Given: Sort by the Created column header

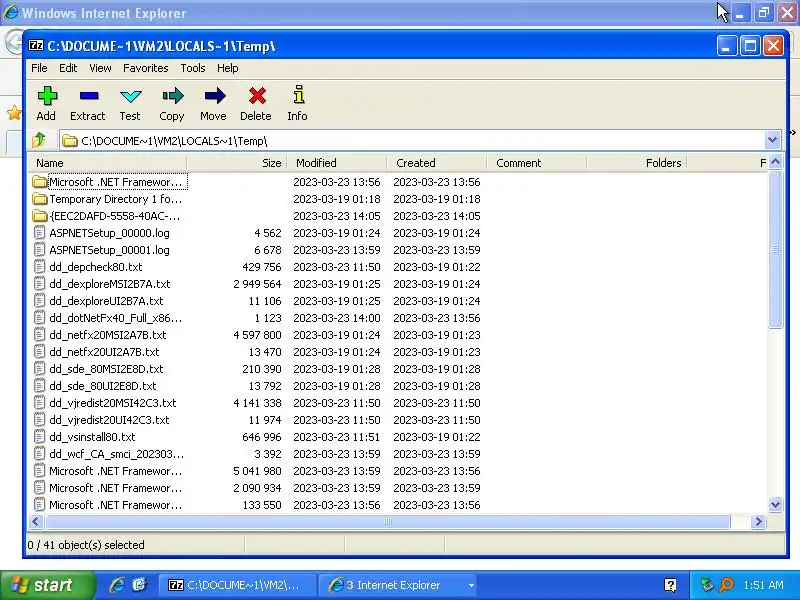Looking at the screenshot, I should (x=437, y=163).
